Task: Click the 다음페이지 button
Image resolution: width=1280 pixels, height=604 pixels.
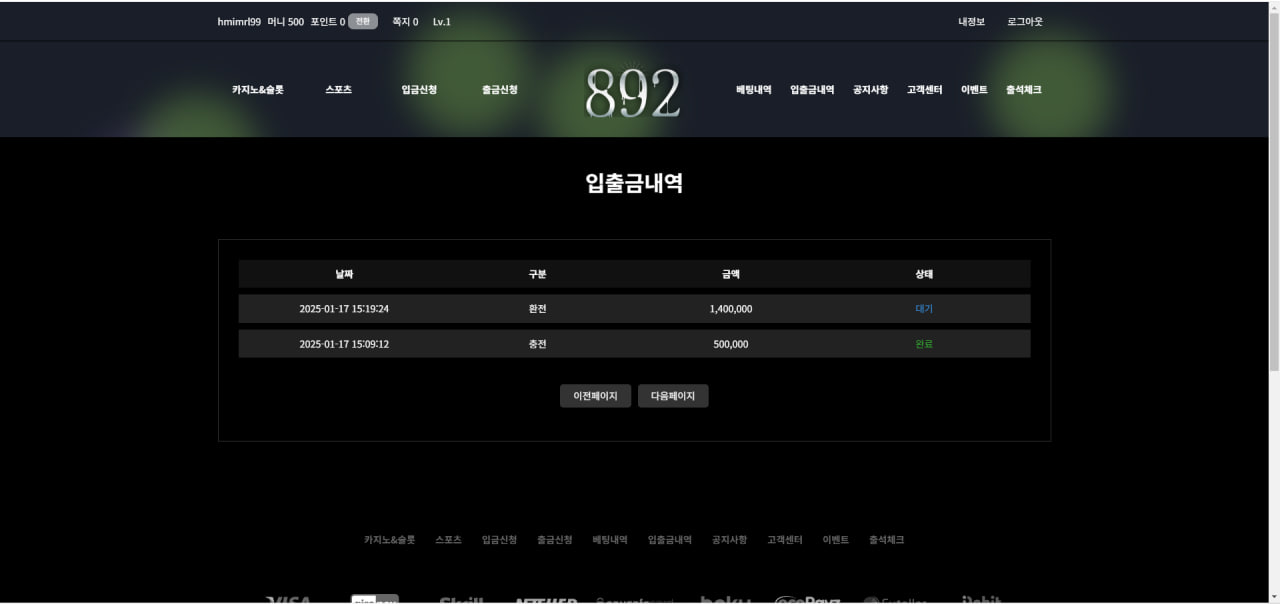Action: (x=673, y=396)
